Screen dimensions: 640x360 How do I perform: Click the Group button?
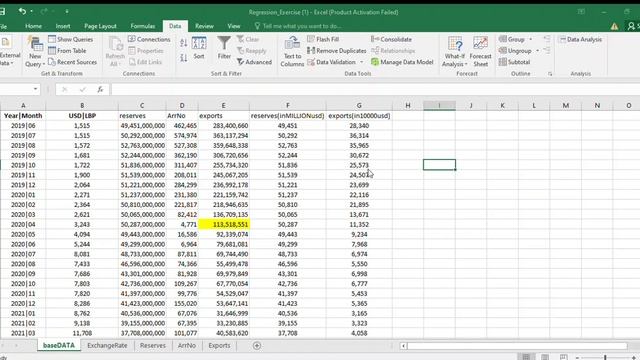512,39
